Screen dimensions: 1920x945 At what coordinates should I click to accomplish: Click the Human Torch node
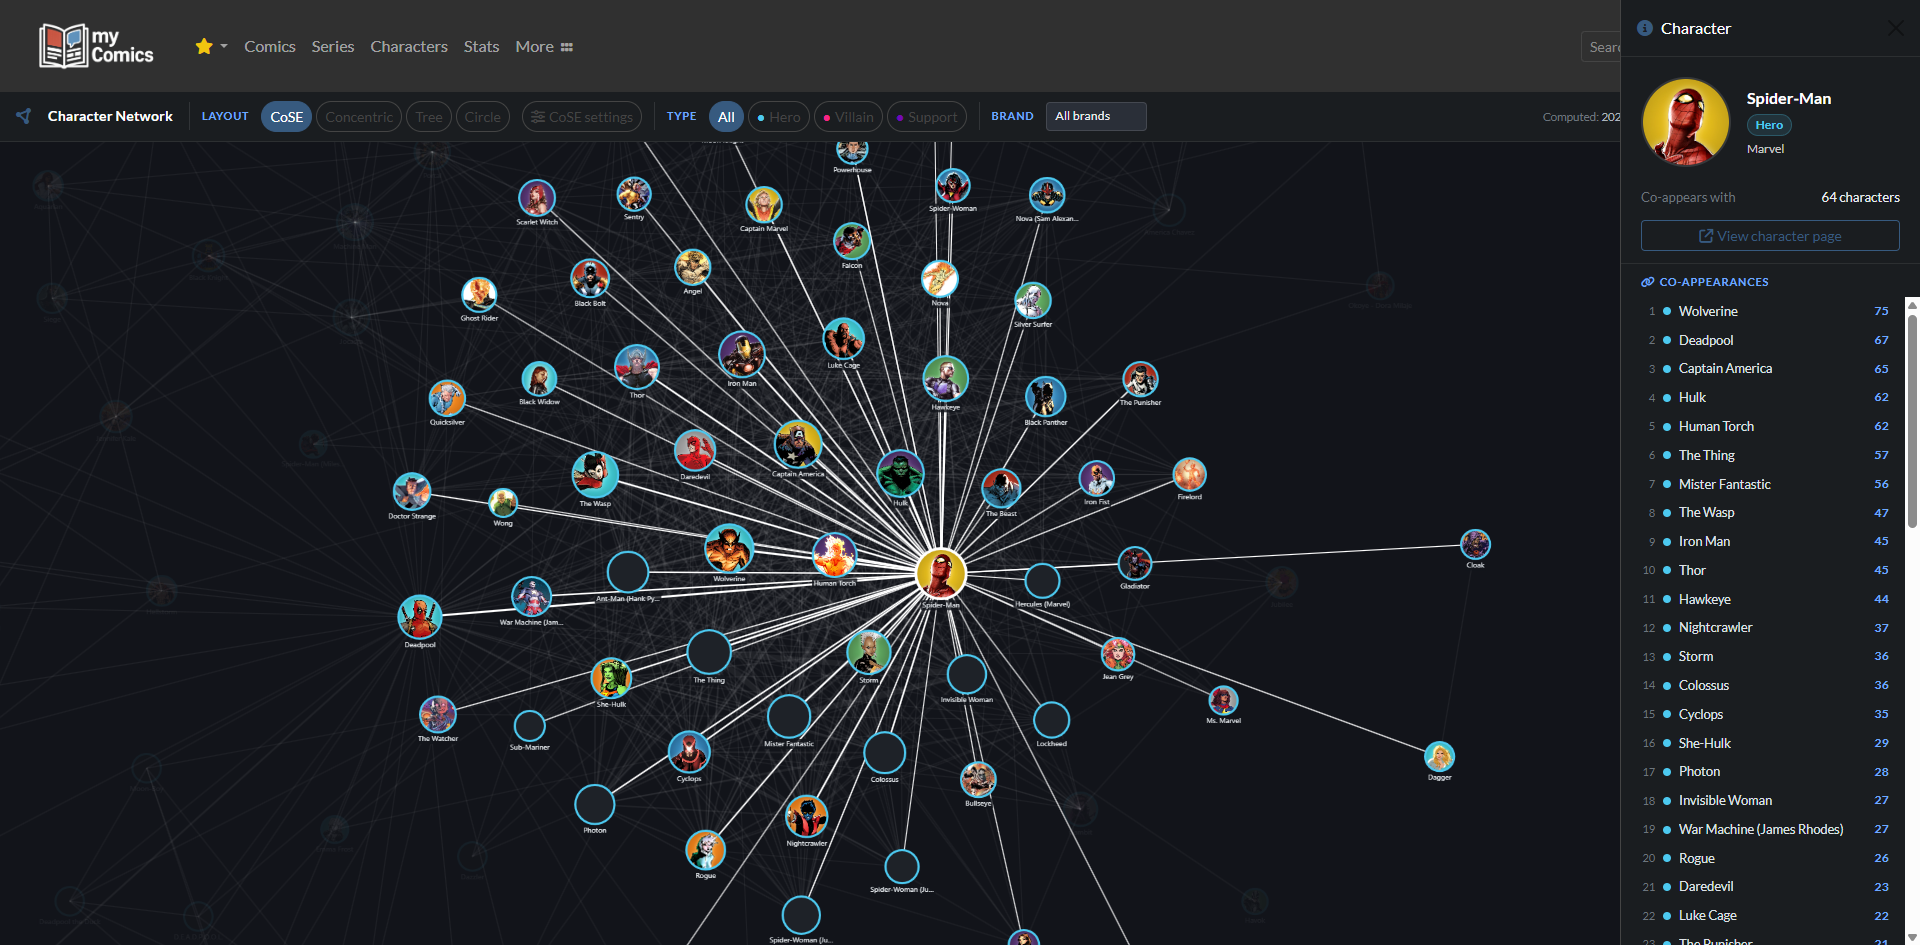tap(834, 555)
